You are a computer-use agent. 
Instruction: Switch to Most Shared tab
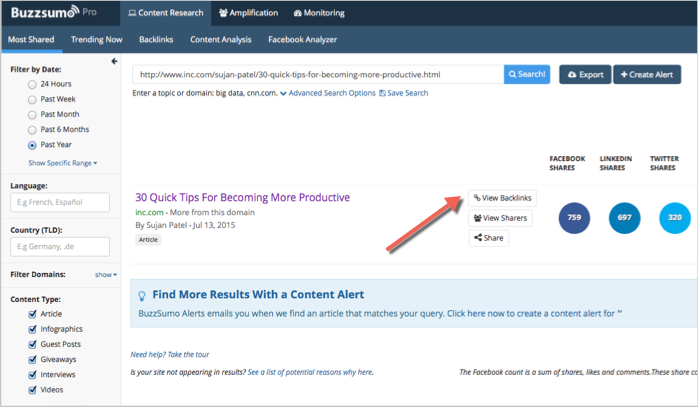pos(31,39)
